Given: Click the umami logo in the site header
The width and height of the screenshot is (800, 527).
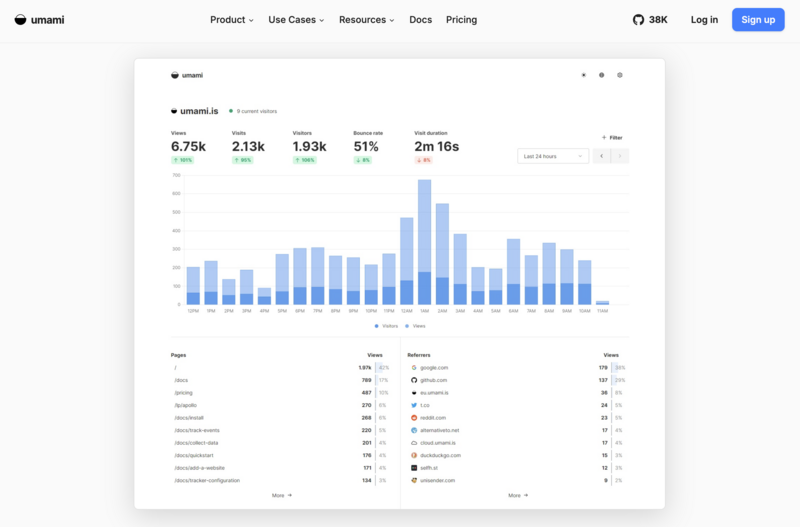Looking at the screenshot, I should 39,20.
